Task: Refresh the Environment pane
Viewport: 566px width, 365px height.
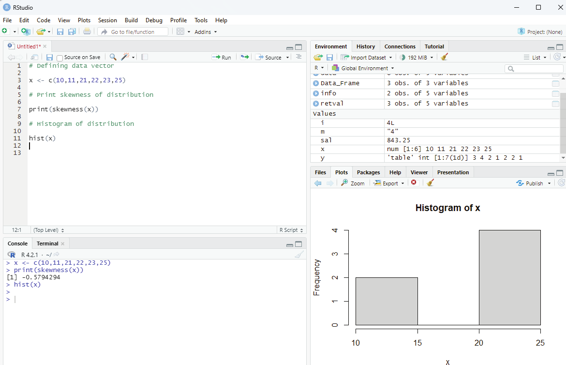Action: point(557,57)
